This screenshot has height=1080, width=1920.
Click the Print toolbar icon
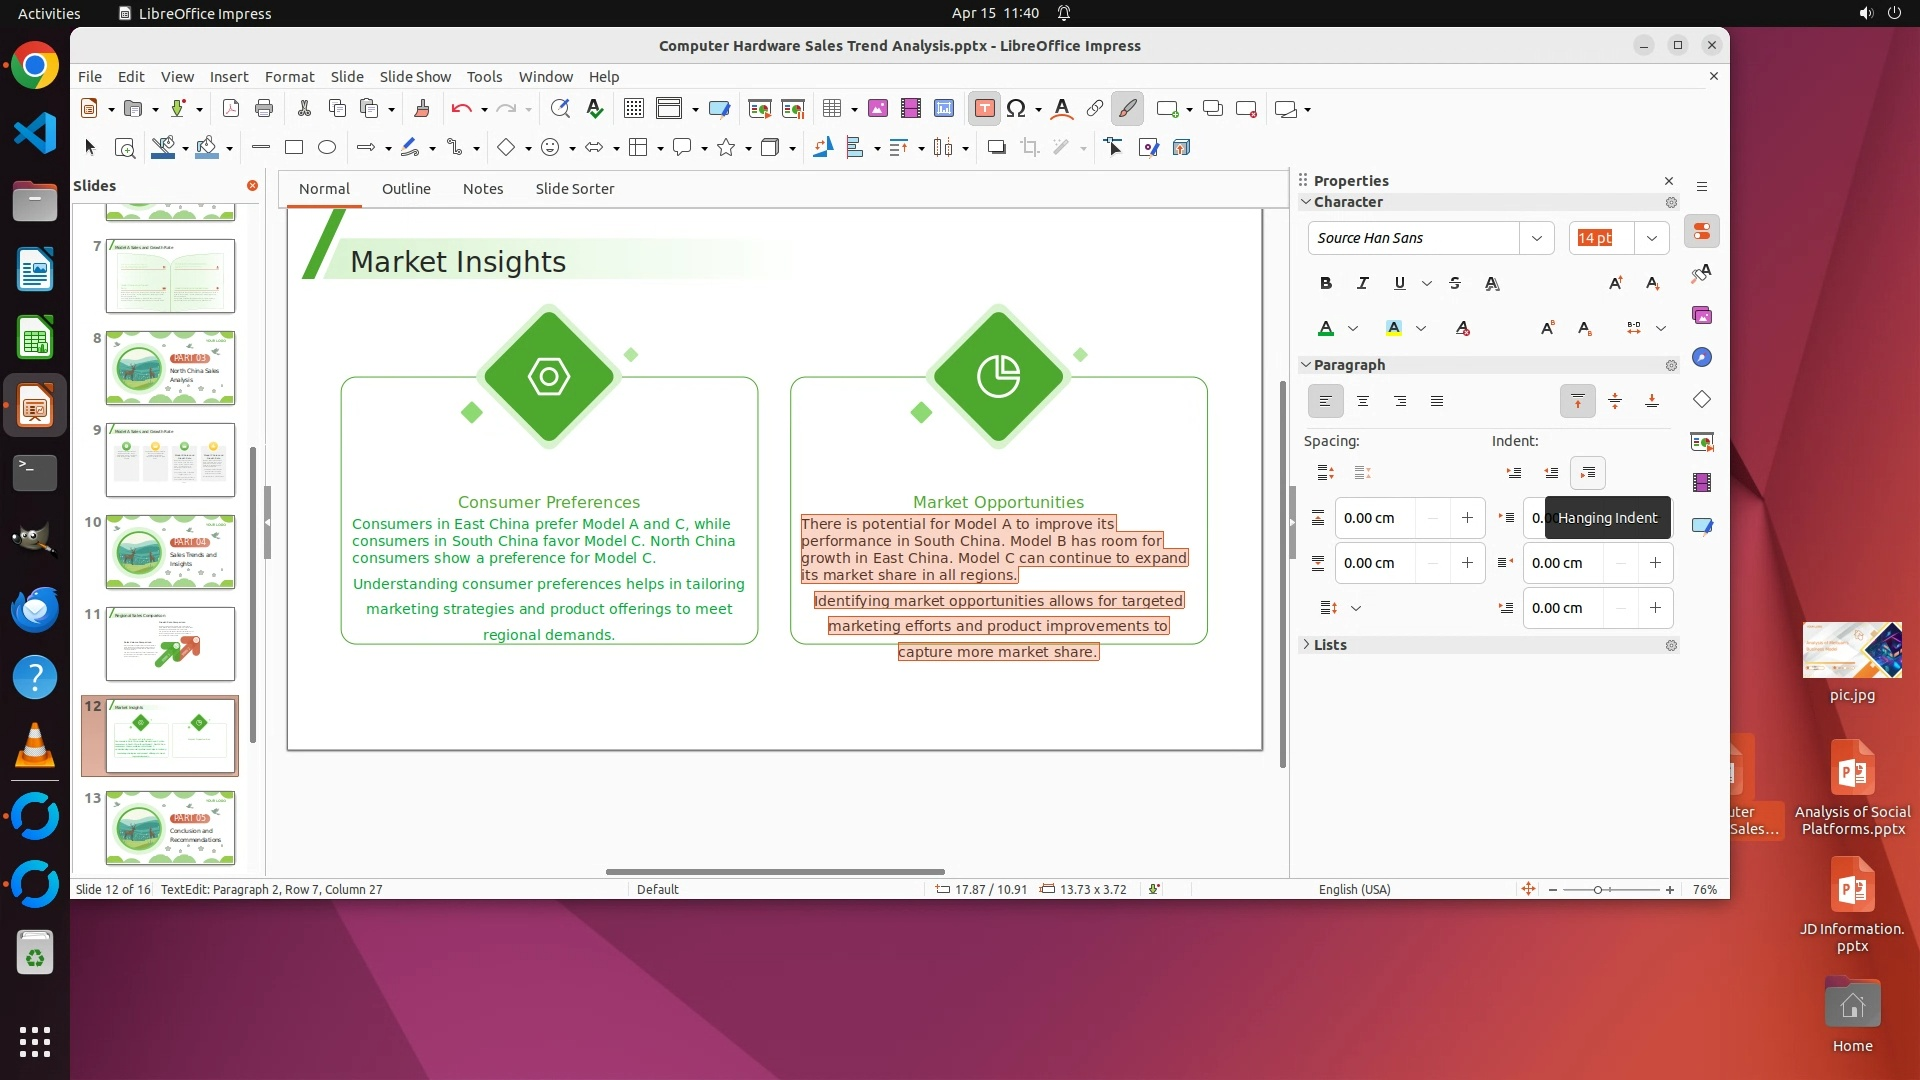pyautogui.click(x=264, y=108)
